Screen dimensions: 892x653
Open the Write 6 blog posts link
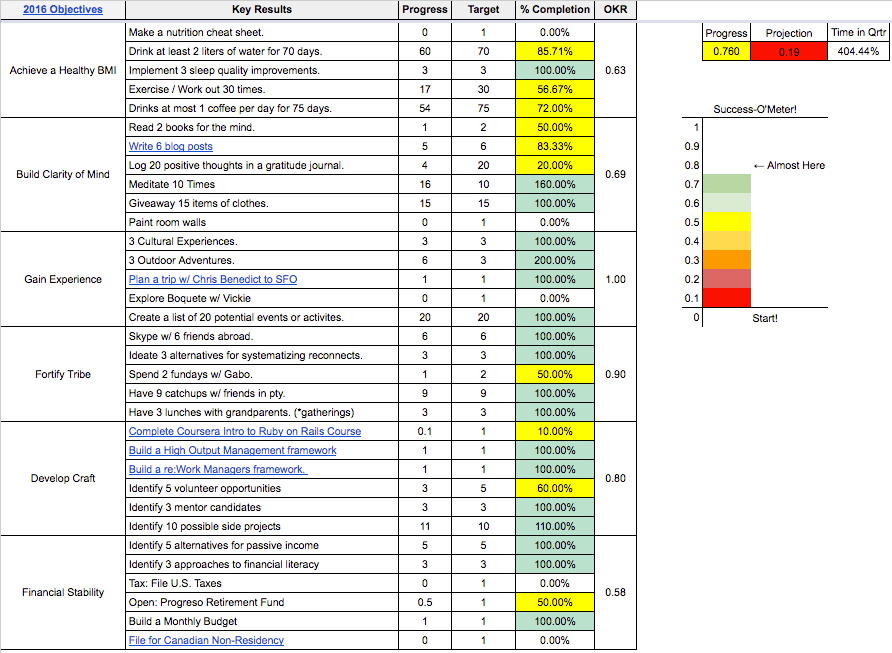(x=170, y=147)
